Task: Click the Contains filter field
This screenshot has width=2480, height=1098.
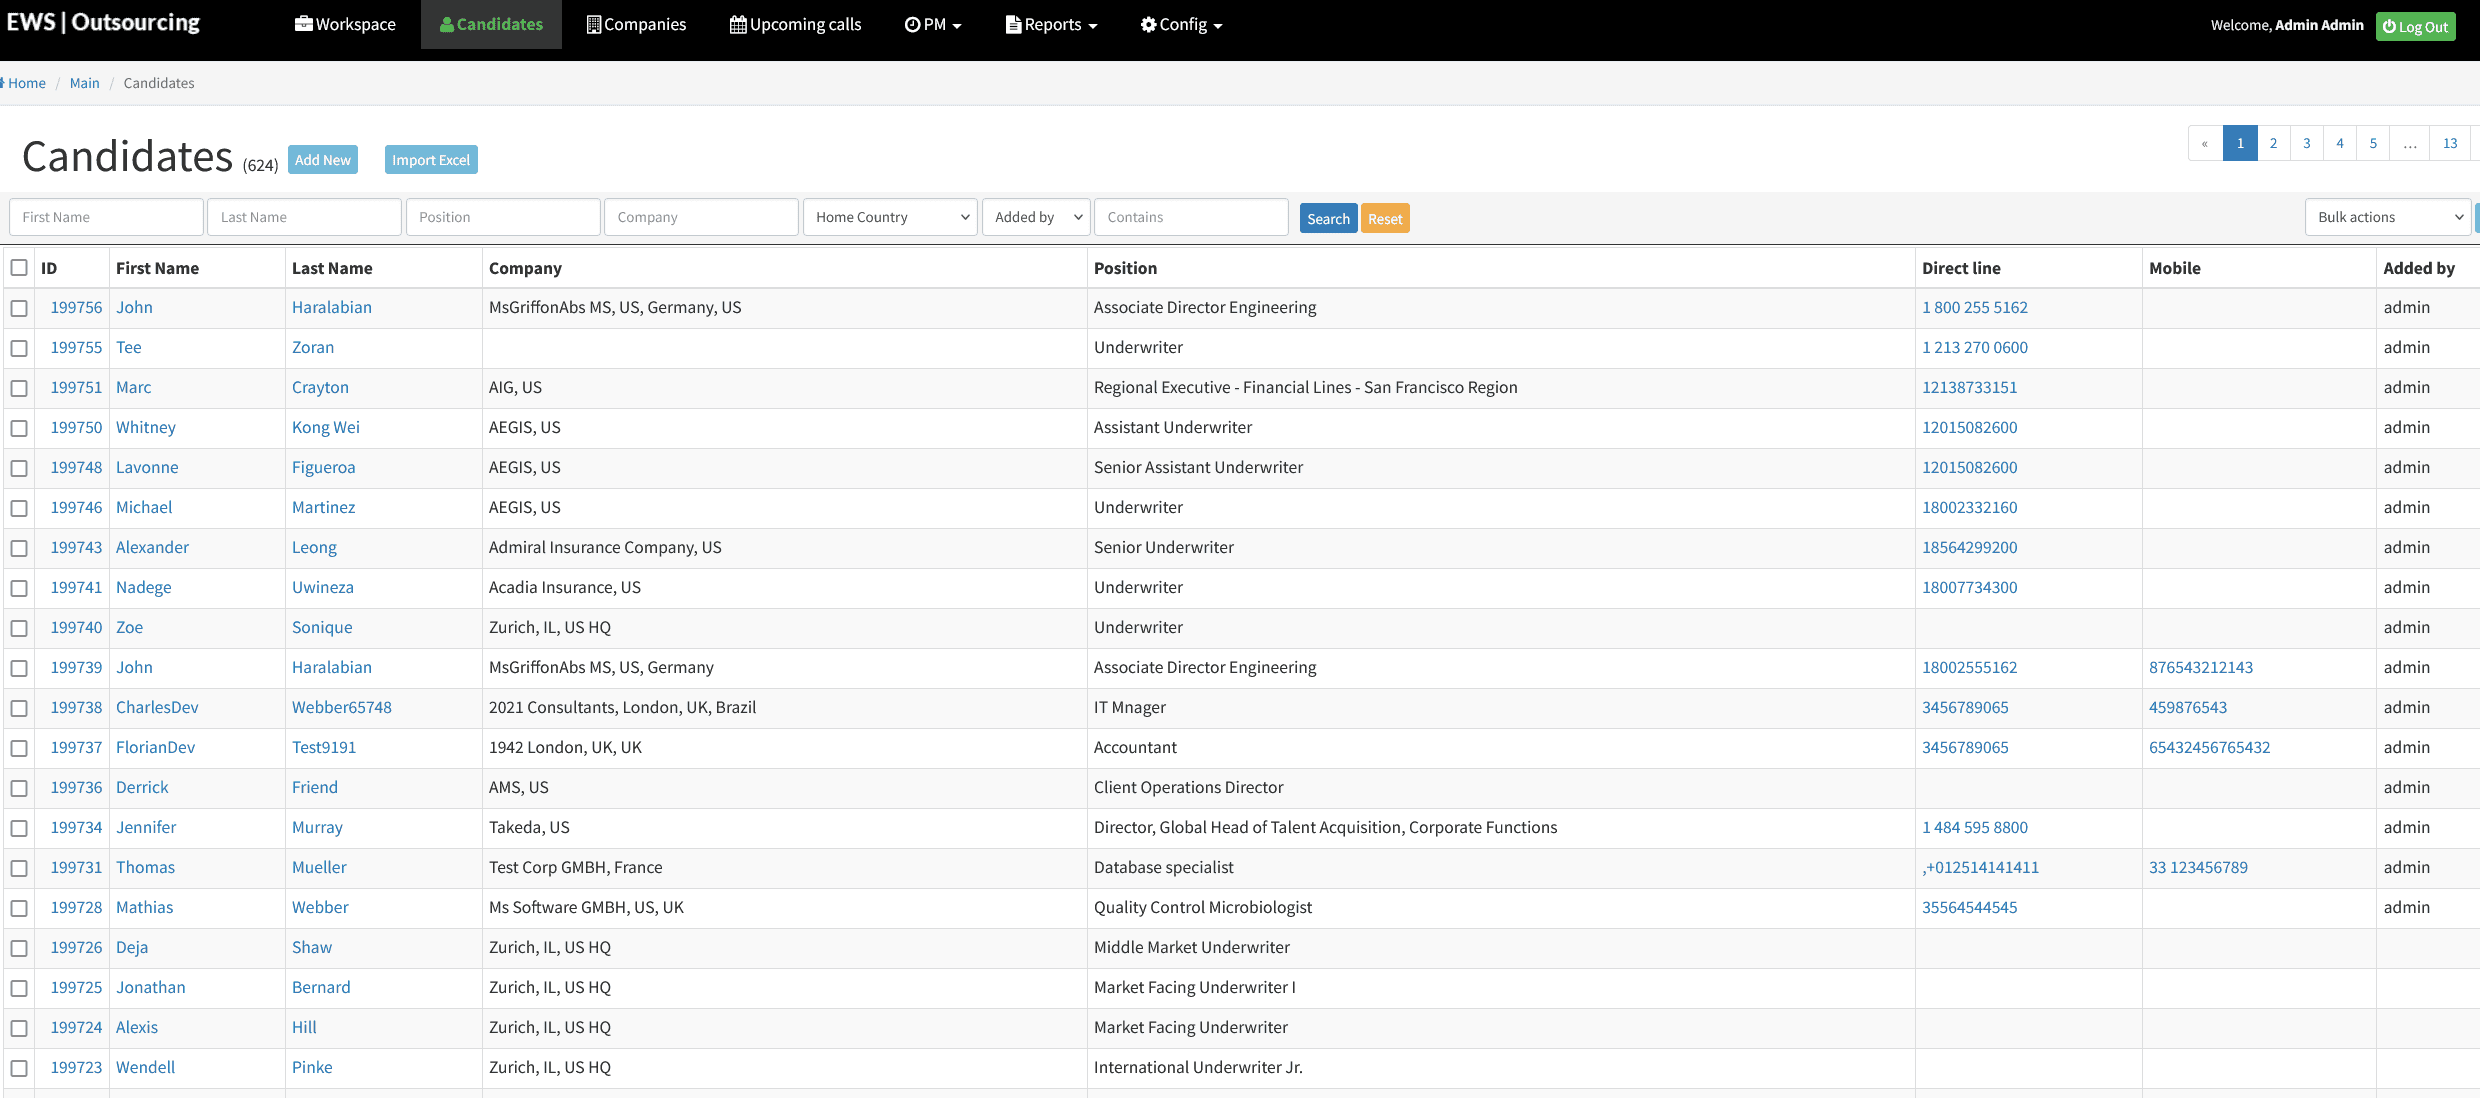Action: pyautogui.click(x=1191, y=217)
